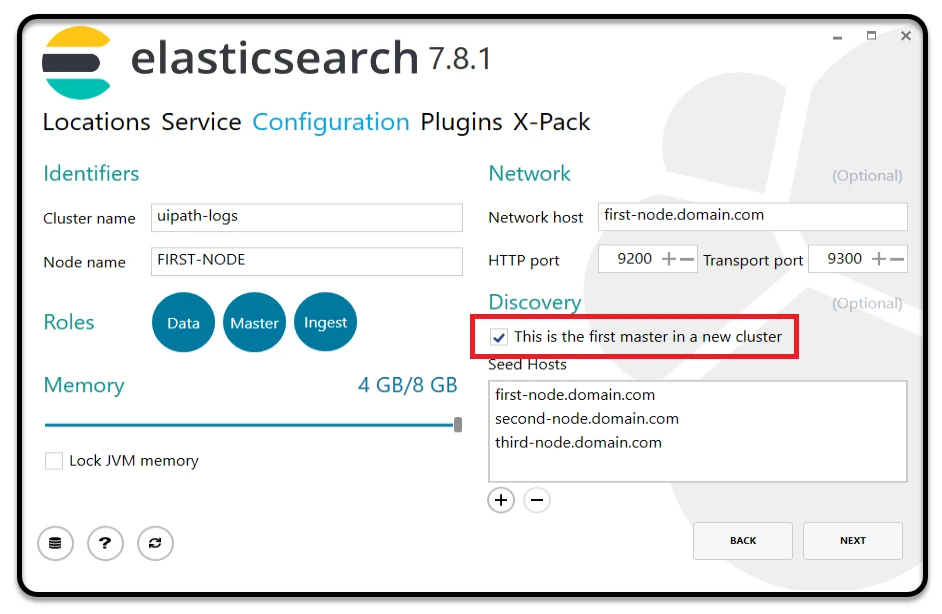Click the NEXT button

(853, 541)
